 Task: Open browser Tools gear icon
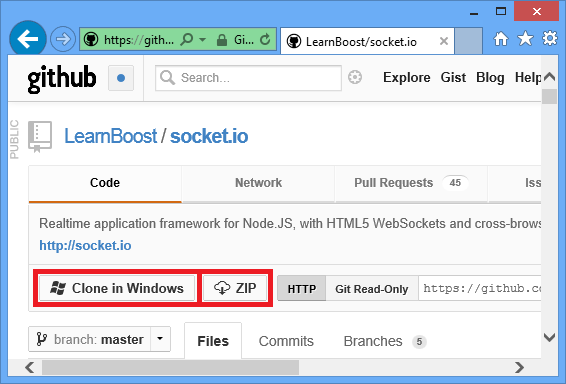[550, 38]
